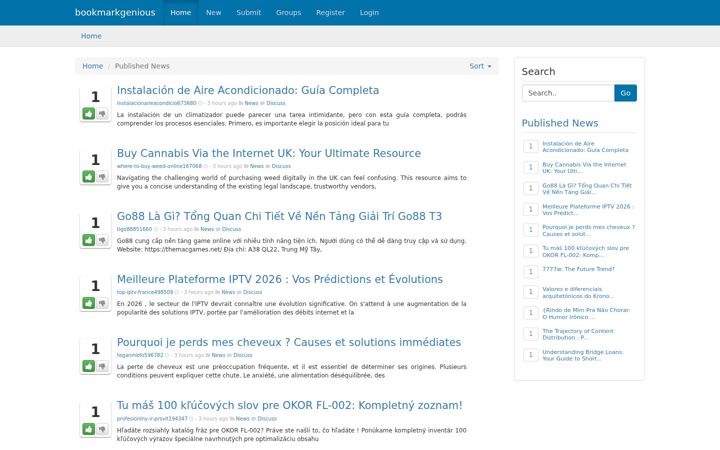Open Buy Cannabis Via the Internet UK headline
Screen dimensions: 720x450
pos(269,153)
